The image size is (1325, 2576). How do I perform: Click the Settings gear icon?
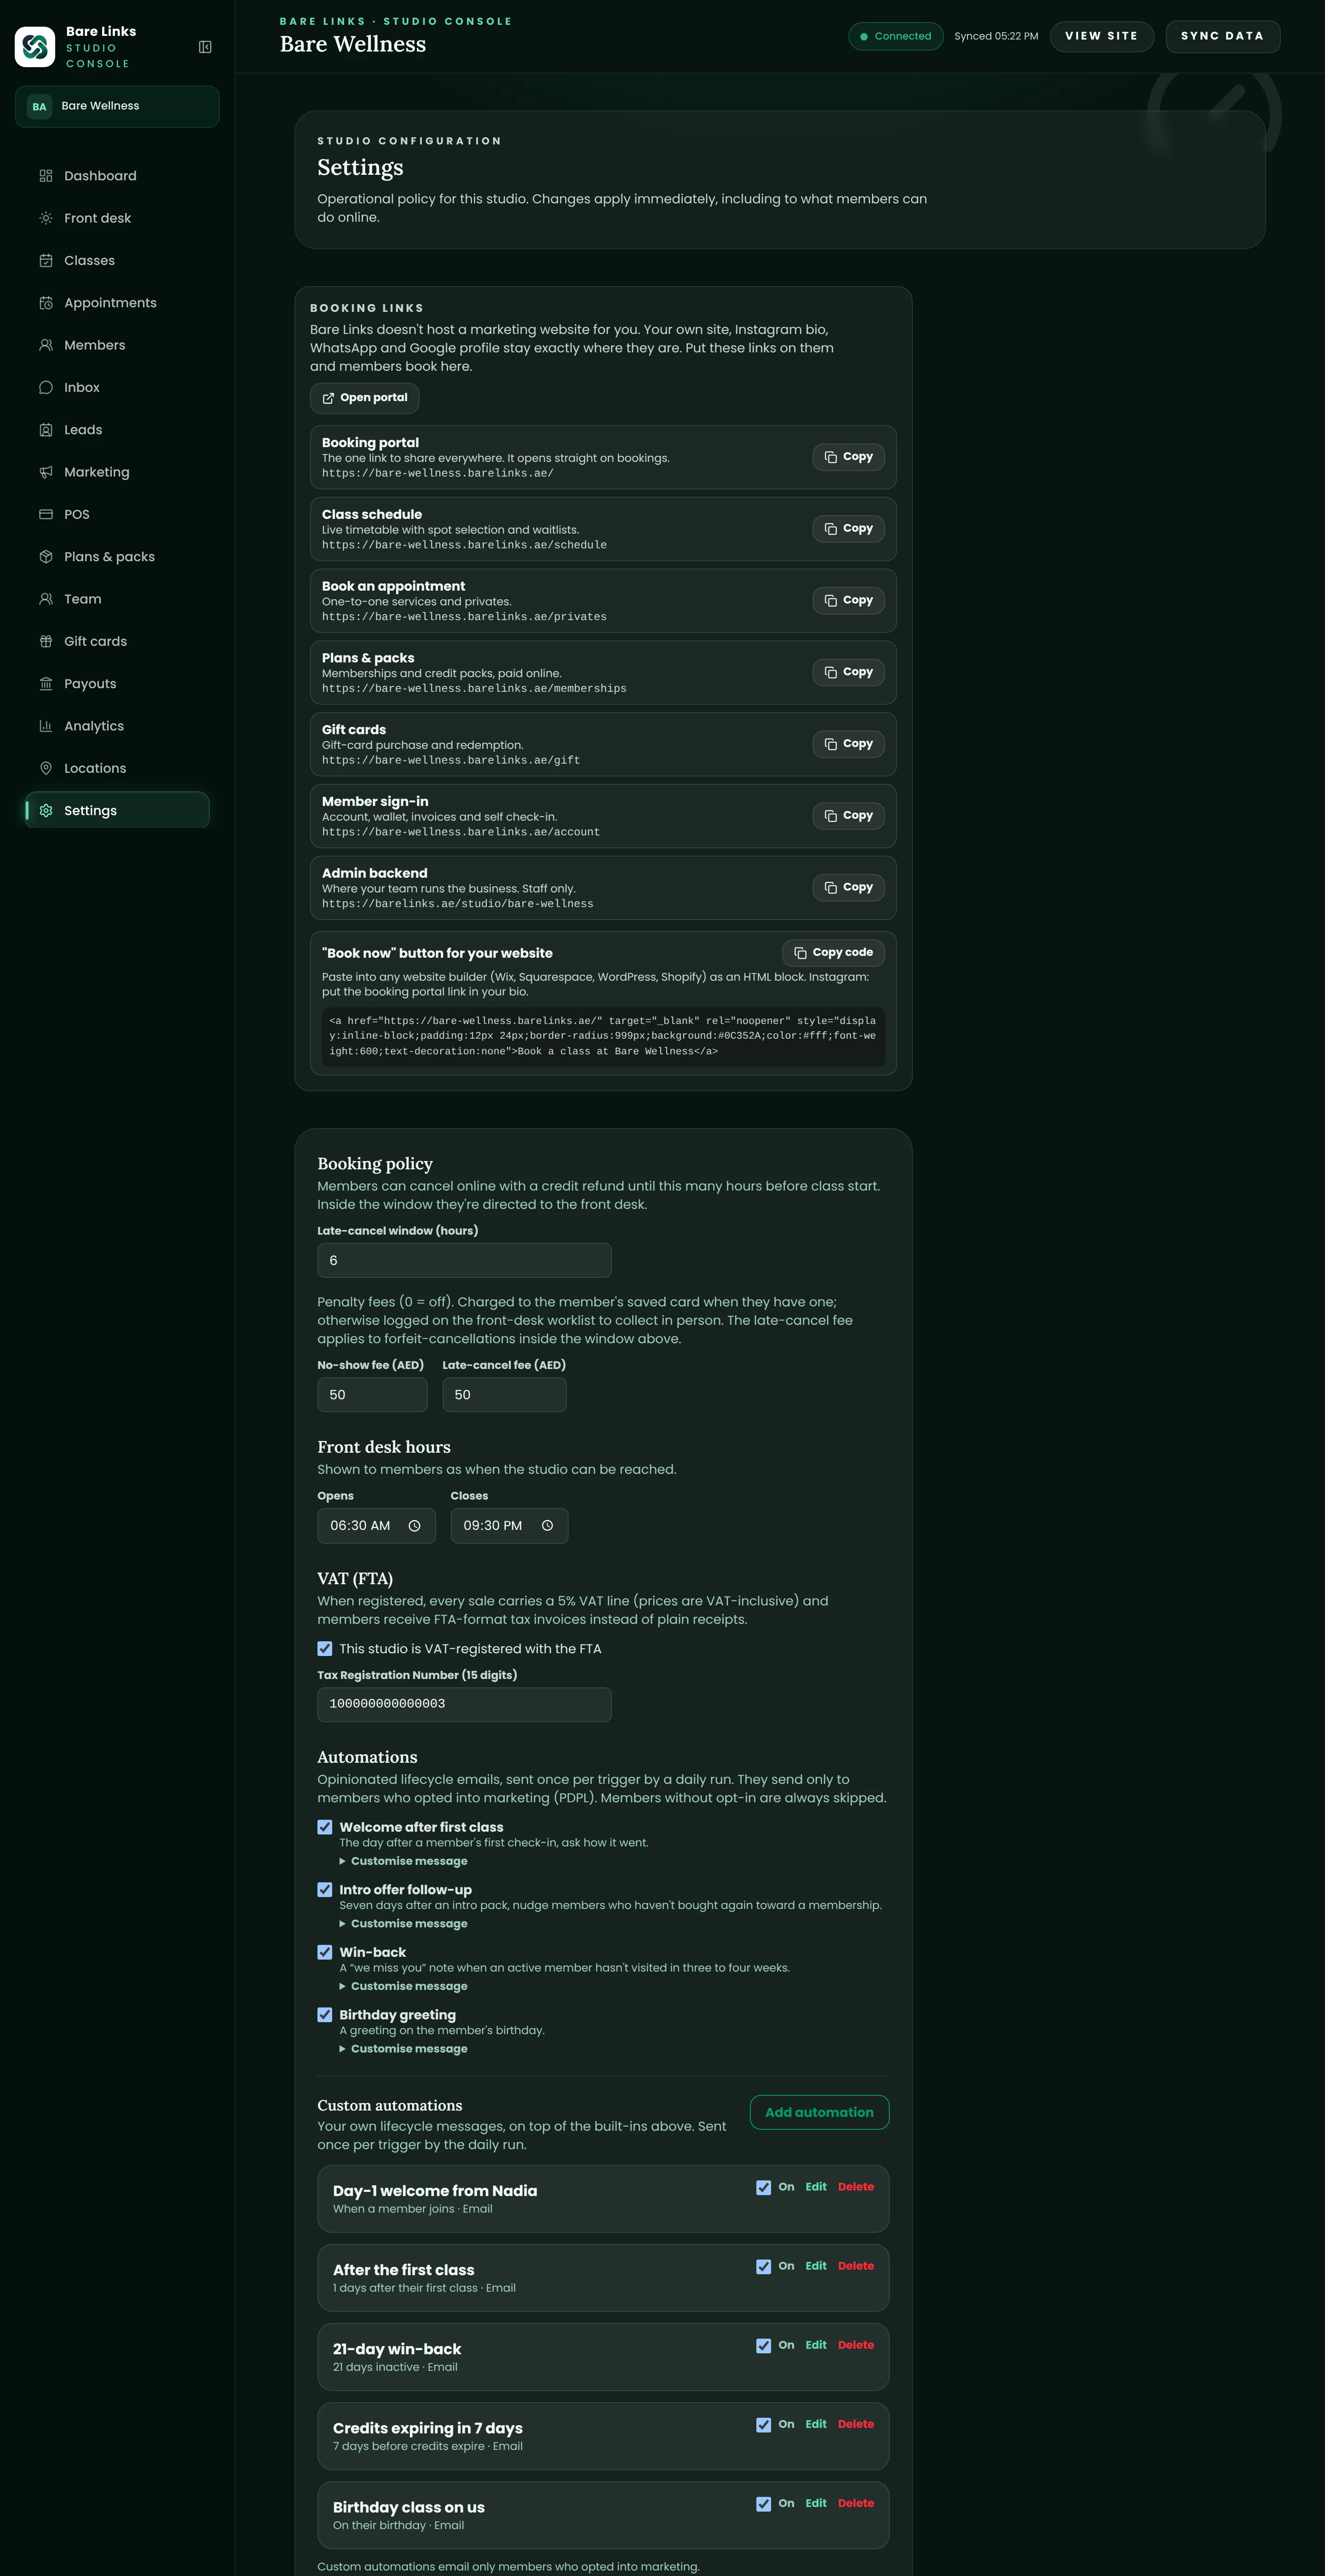point(46,811)
